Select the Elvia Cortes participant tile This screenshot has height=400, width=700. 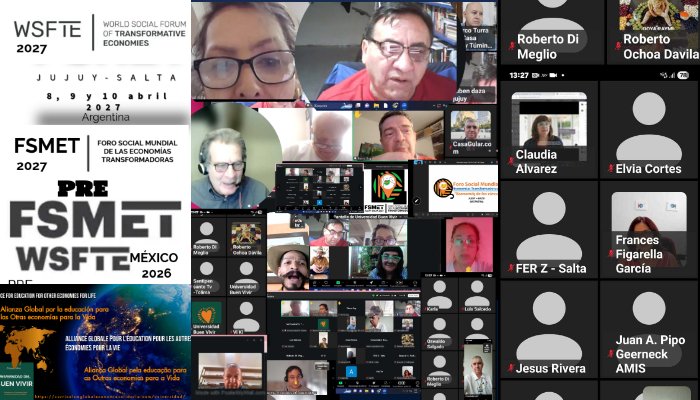649,130
